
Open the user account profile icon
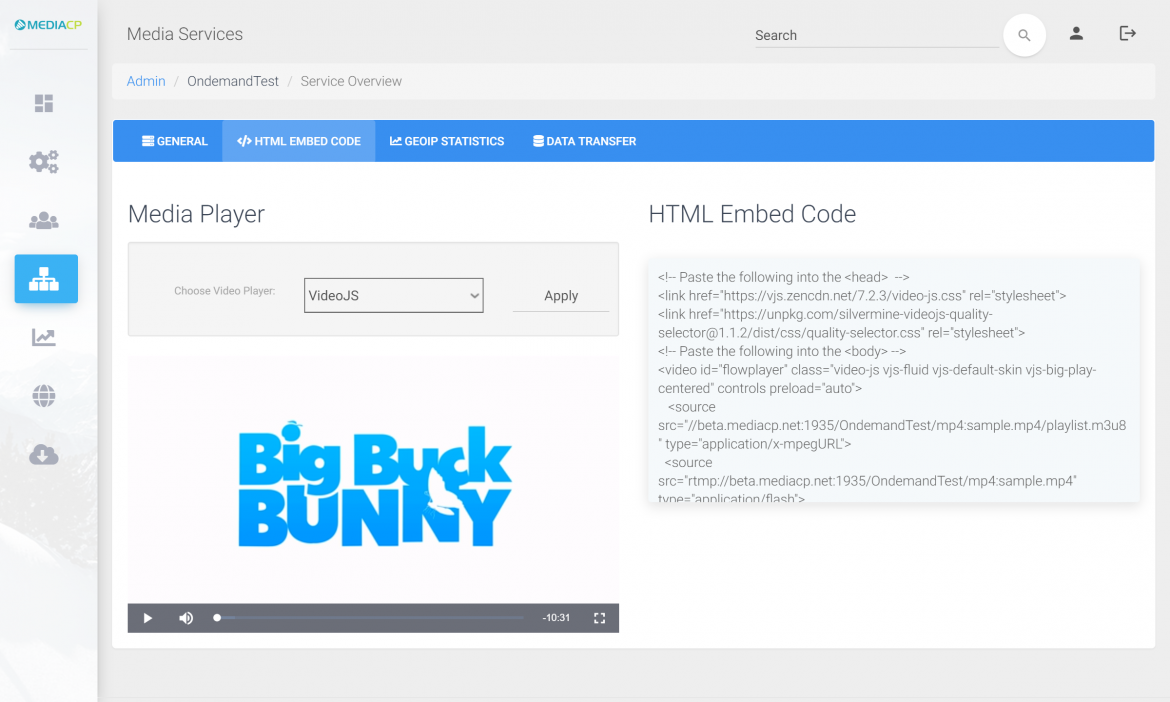point(1076,34)
